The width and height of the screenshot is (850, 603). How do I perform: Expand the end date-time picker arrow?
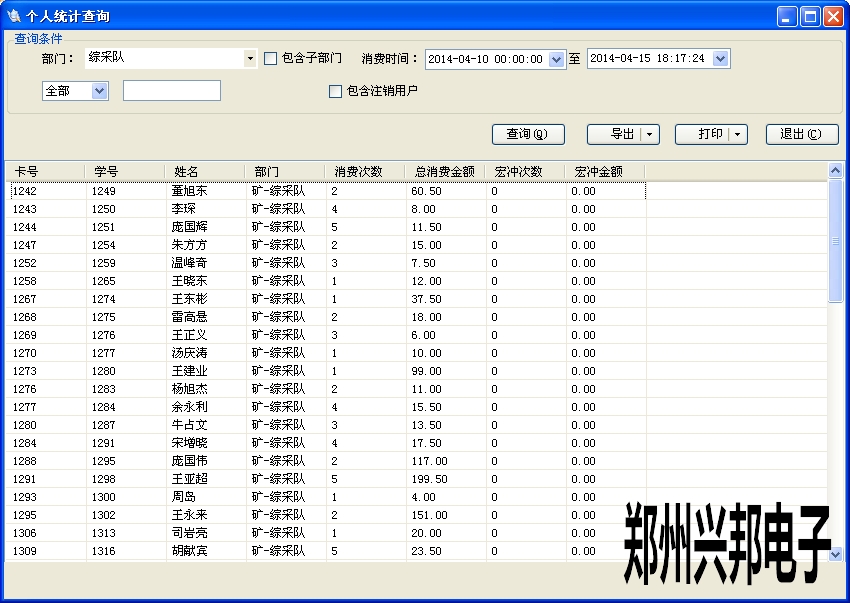point(720,59)
